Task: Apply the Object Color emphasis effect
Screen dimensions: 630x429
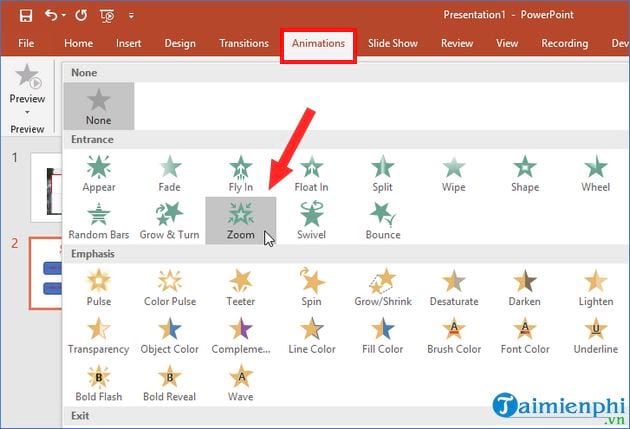Action: (x=170, y=335)
